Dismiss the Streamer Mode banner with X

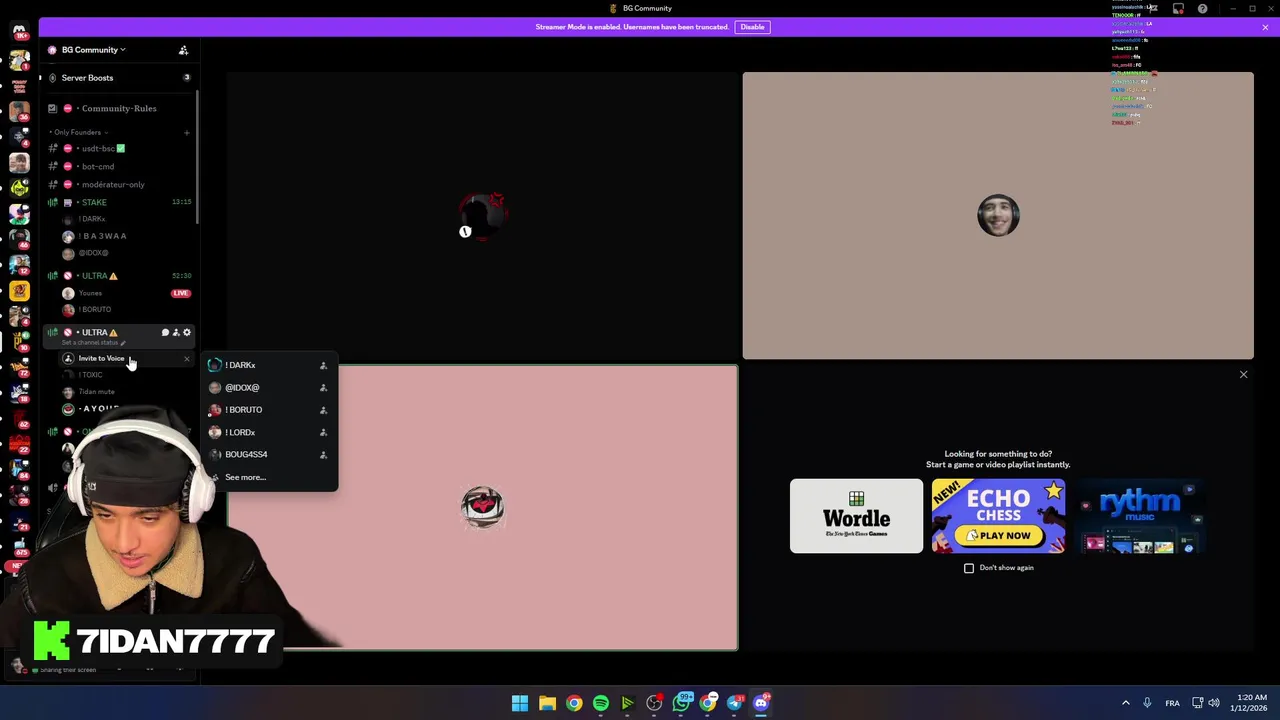(x=1265, y=27)
